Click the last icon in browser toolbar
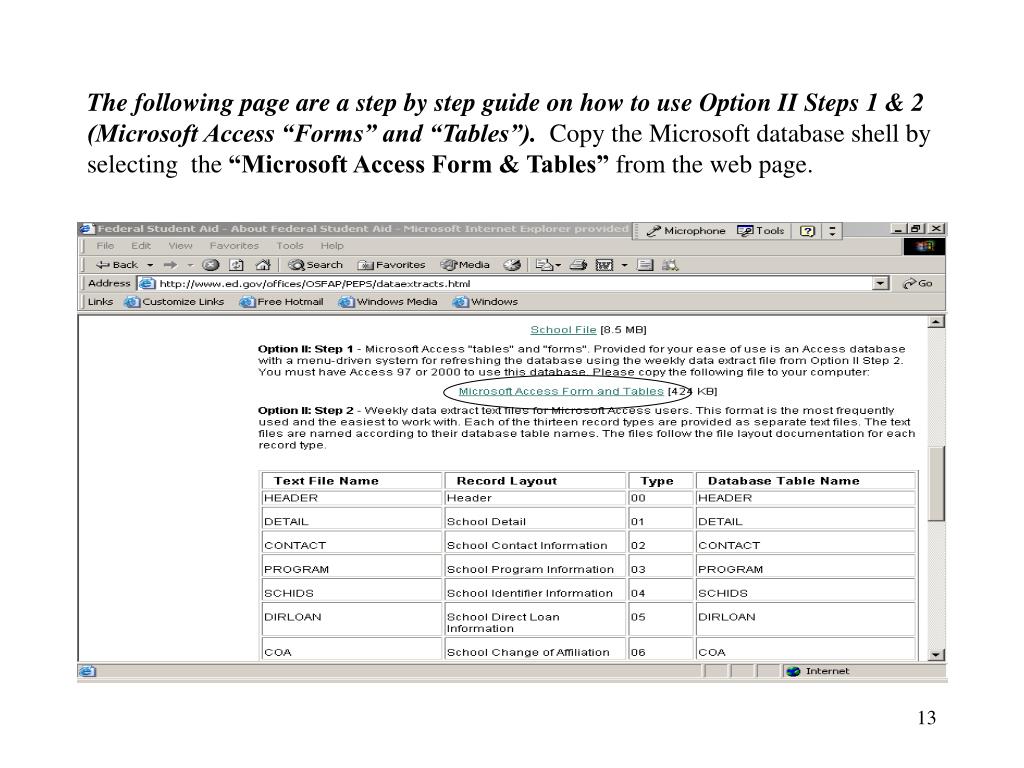The width and height of the screenshot is (1024, 768). 670,265
